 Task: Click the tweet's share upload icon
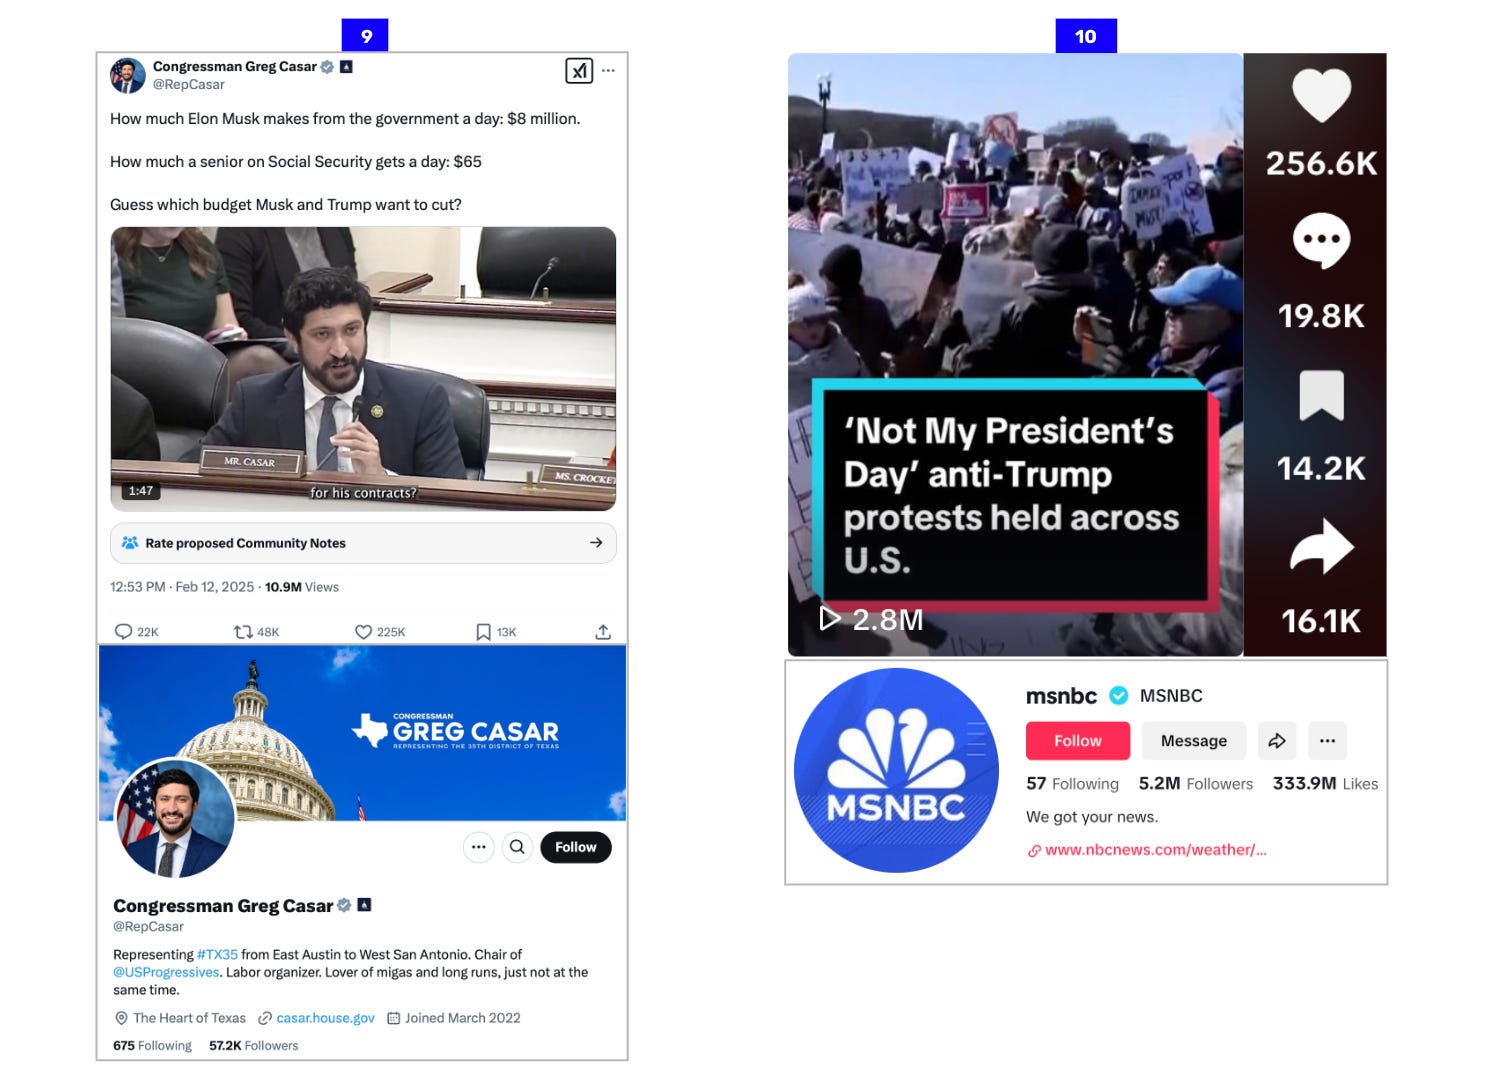point(603,632)
